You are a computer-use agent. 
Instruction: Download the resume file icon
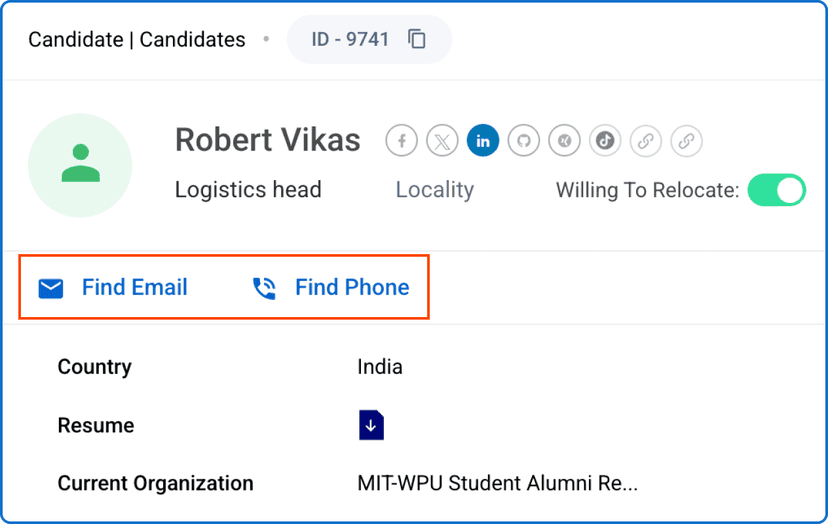pyautogui.click(x=371, y=425)
